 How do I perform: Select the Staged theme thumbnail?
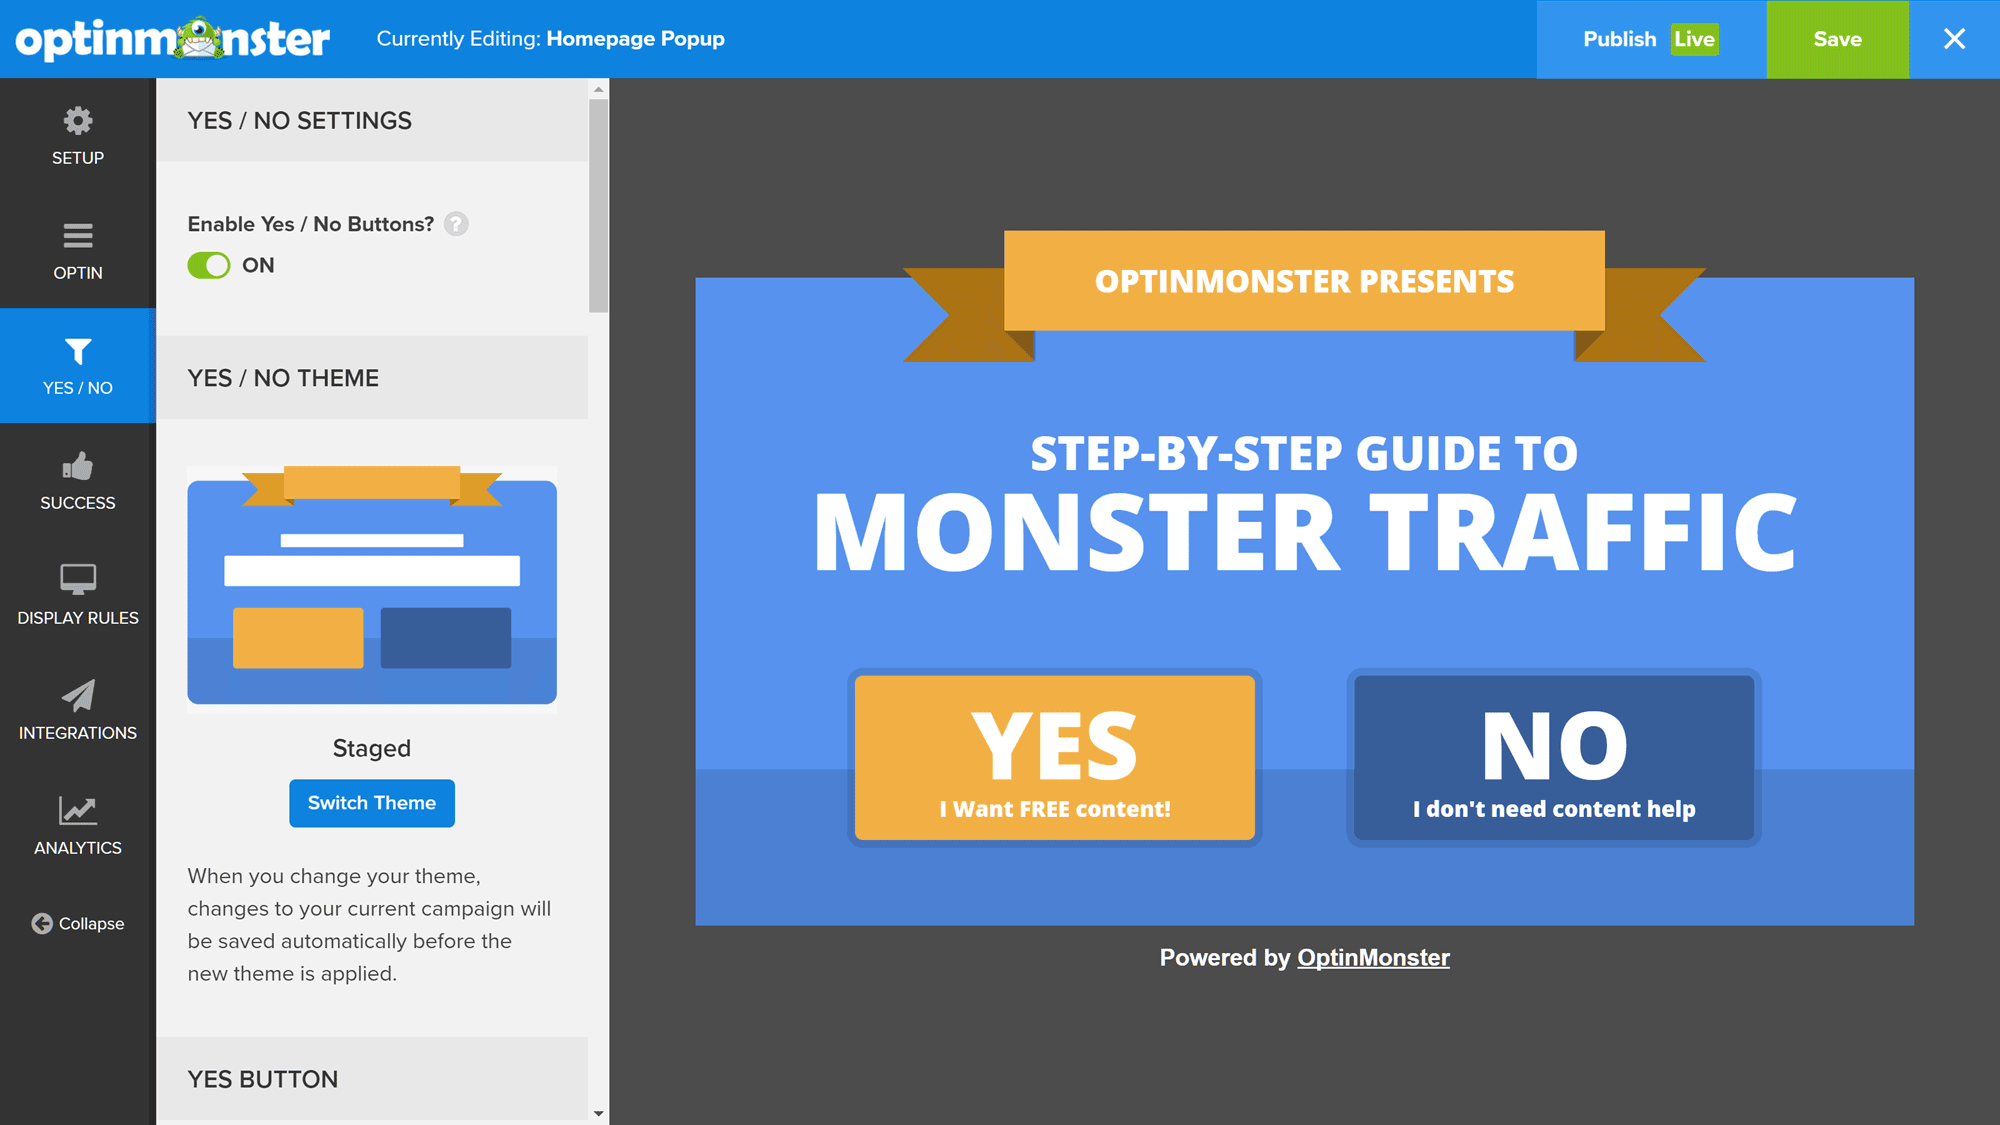(374, 587)
